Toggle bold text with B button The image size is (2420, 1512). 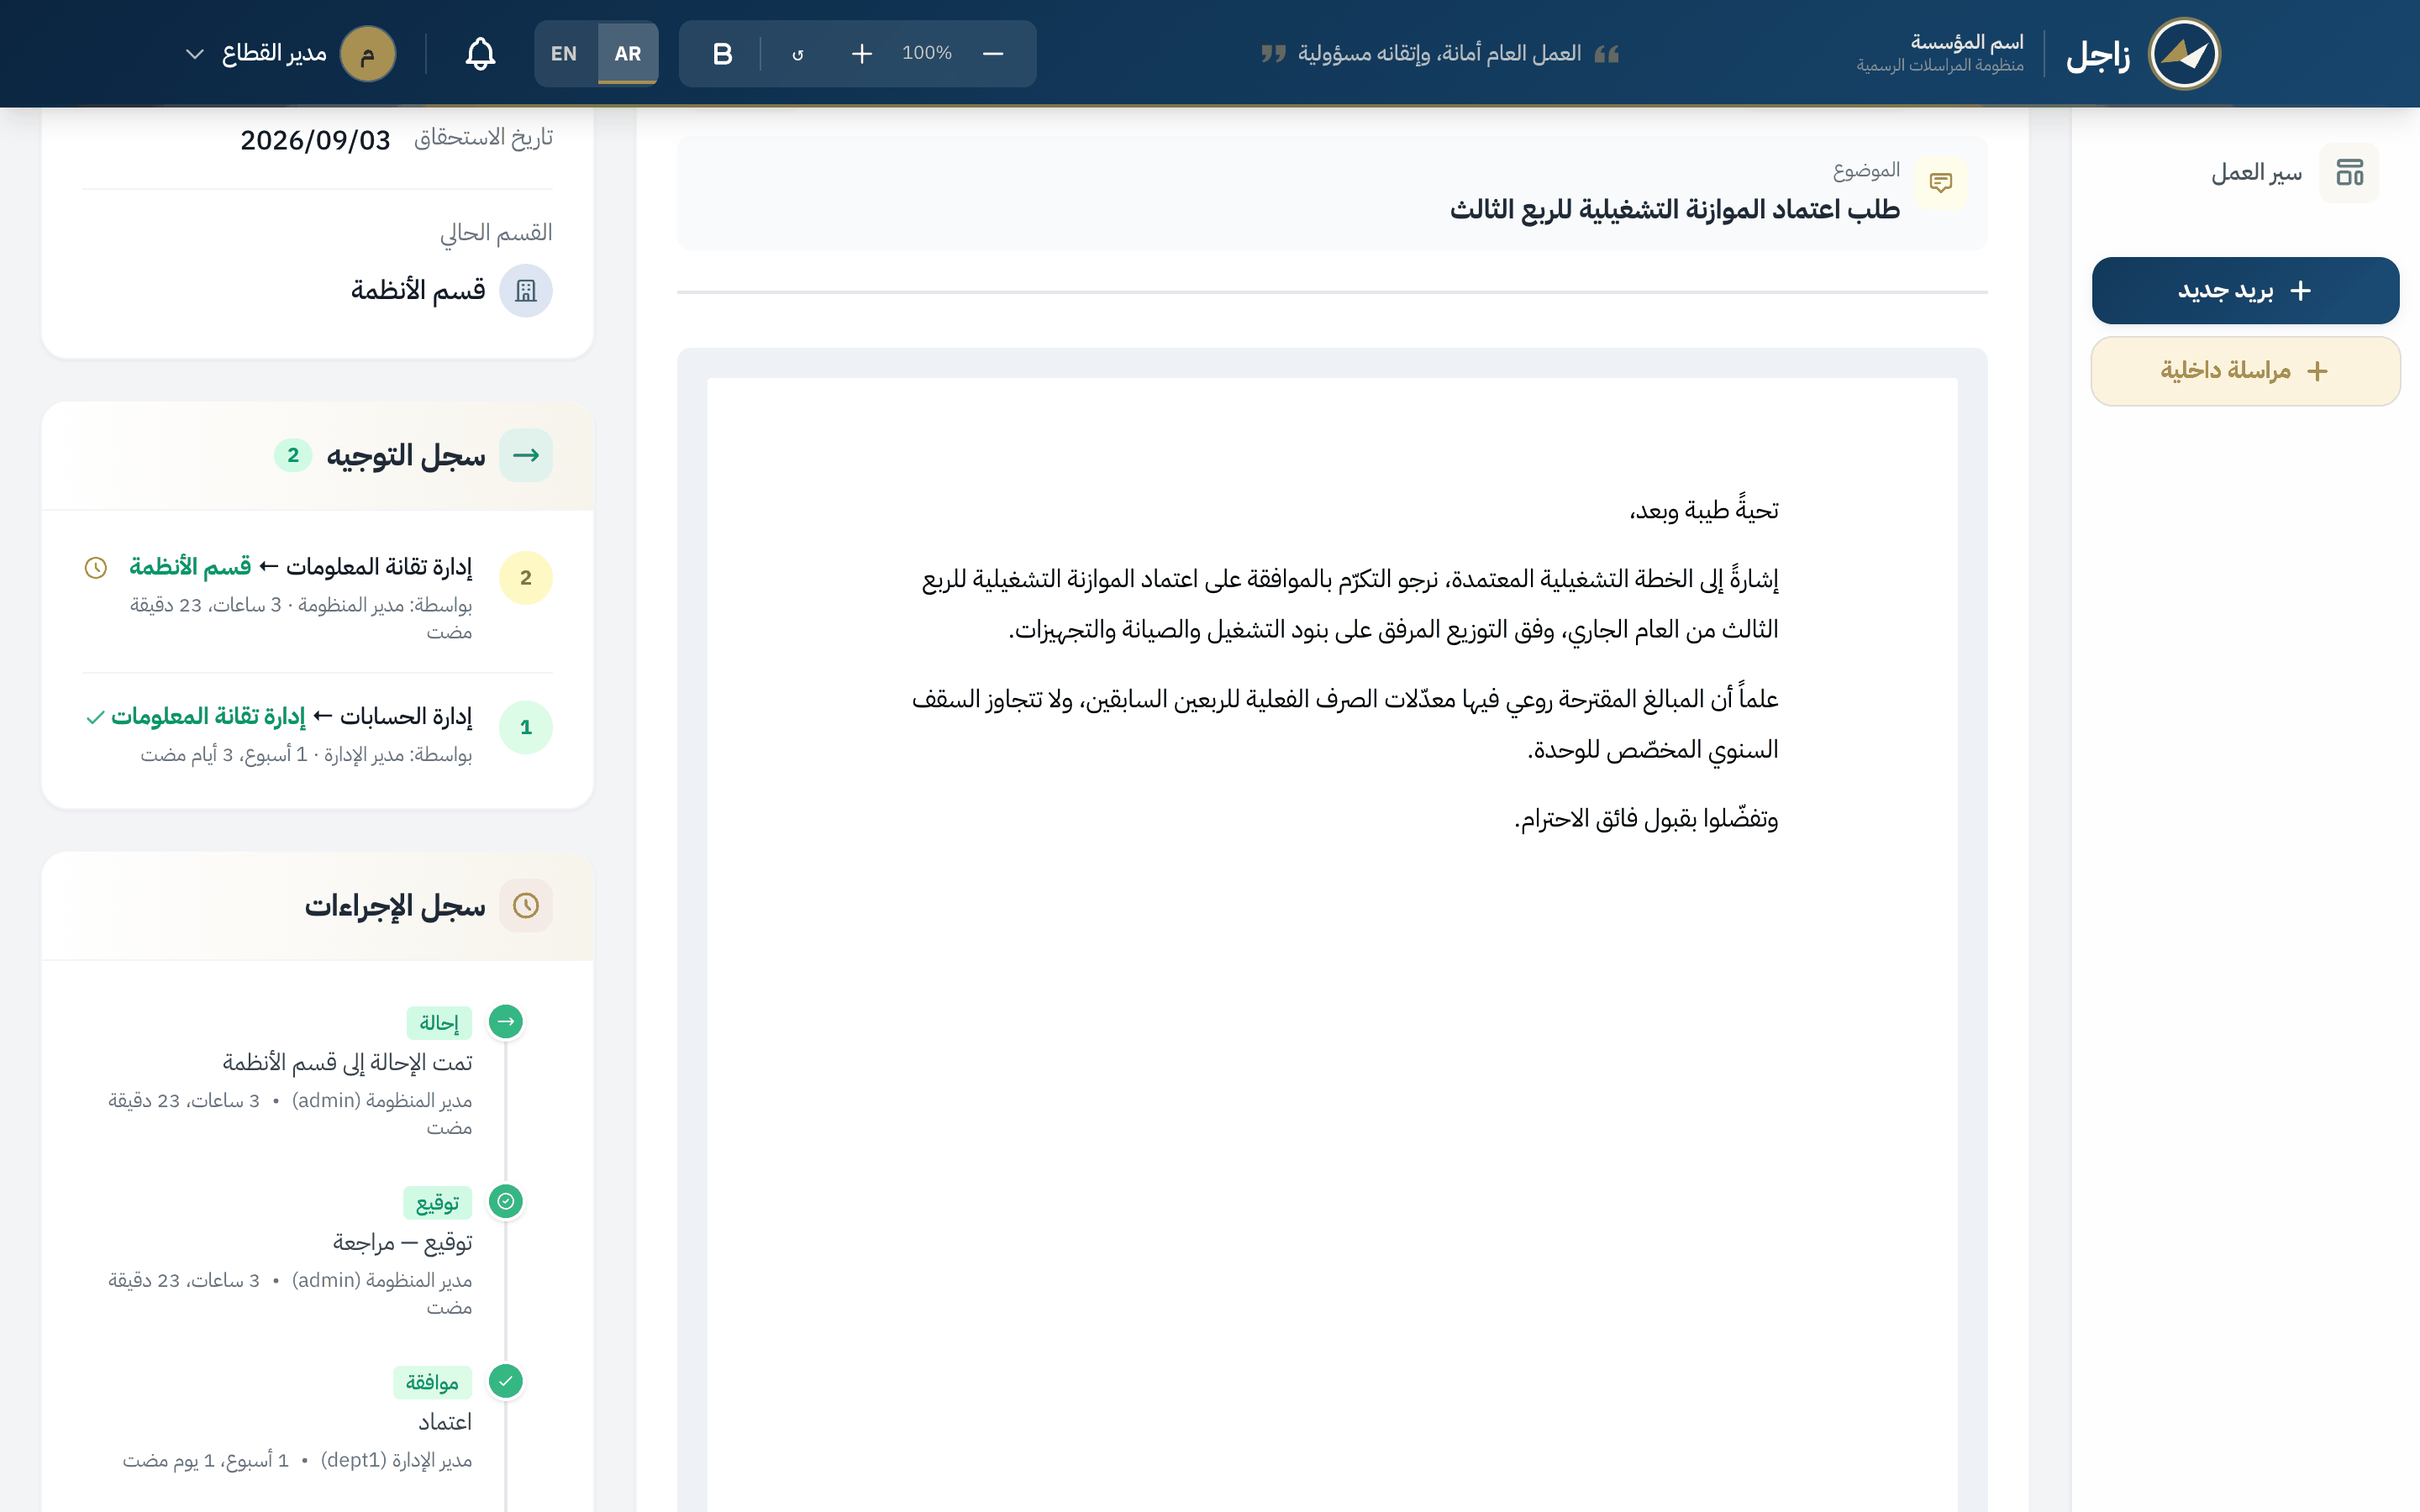pyautogui.click(x=722, y=54)
